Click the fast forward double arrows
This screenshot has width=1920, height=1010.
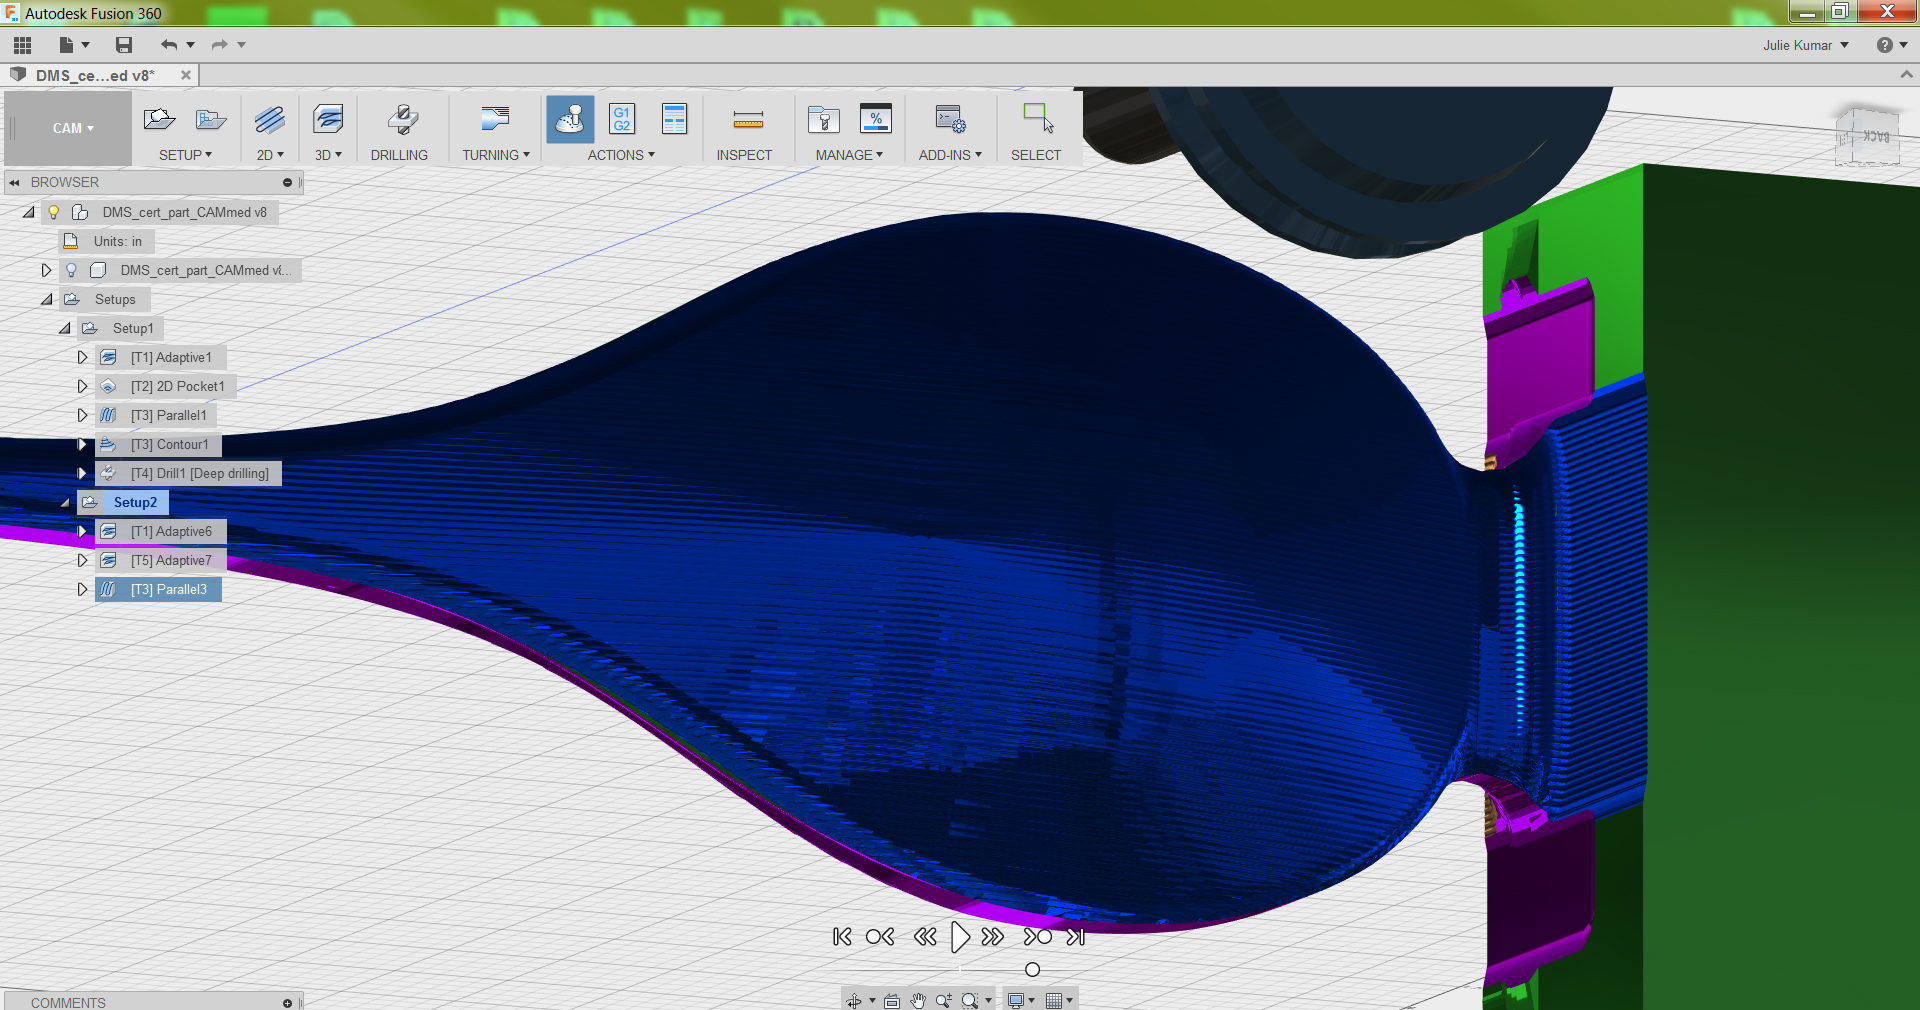tap(993, 937)
